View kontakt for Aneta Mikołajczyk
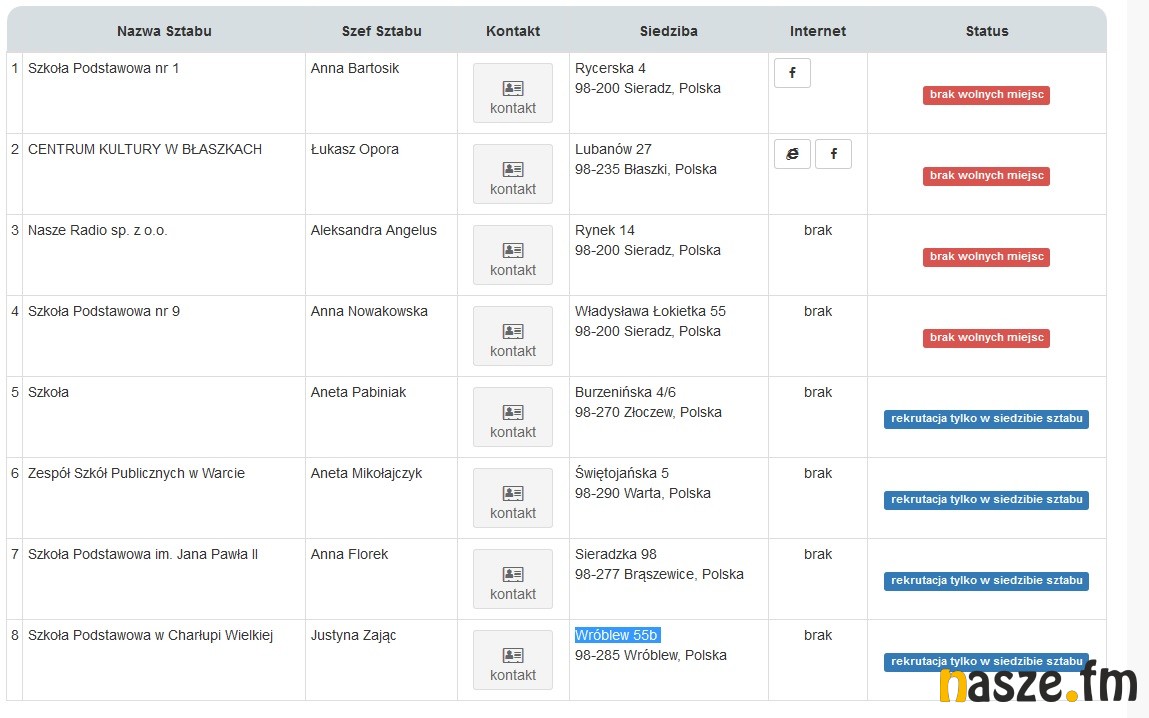1149x718 pixels. pos(513,499)
